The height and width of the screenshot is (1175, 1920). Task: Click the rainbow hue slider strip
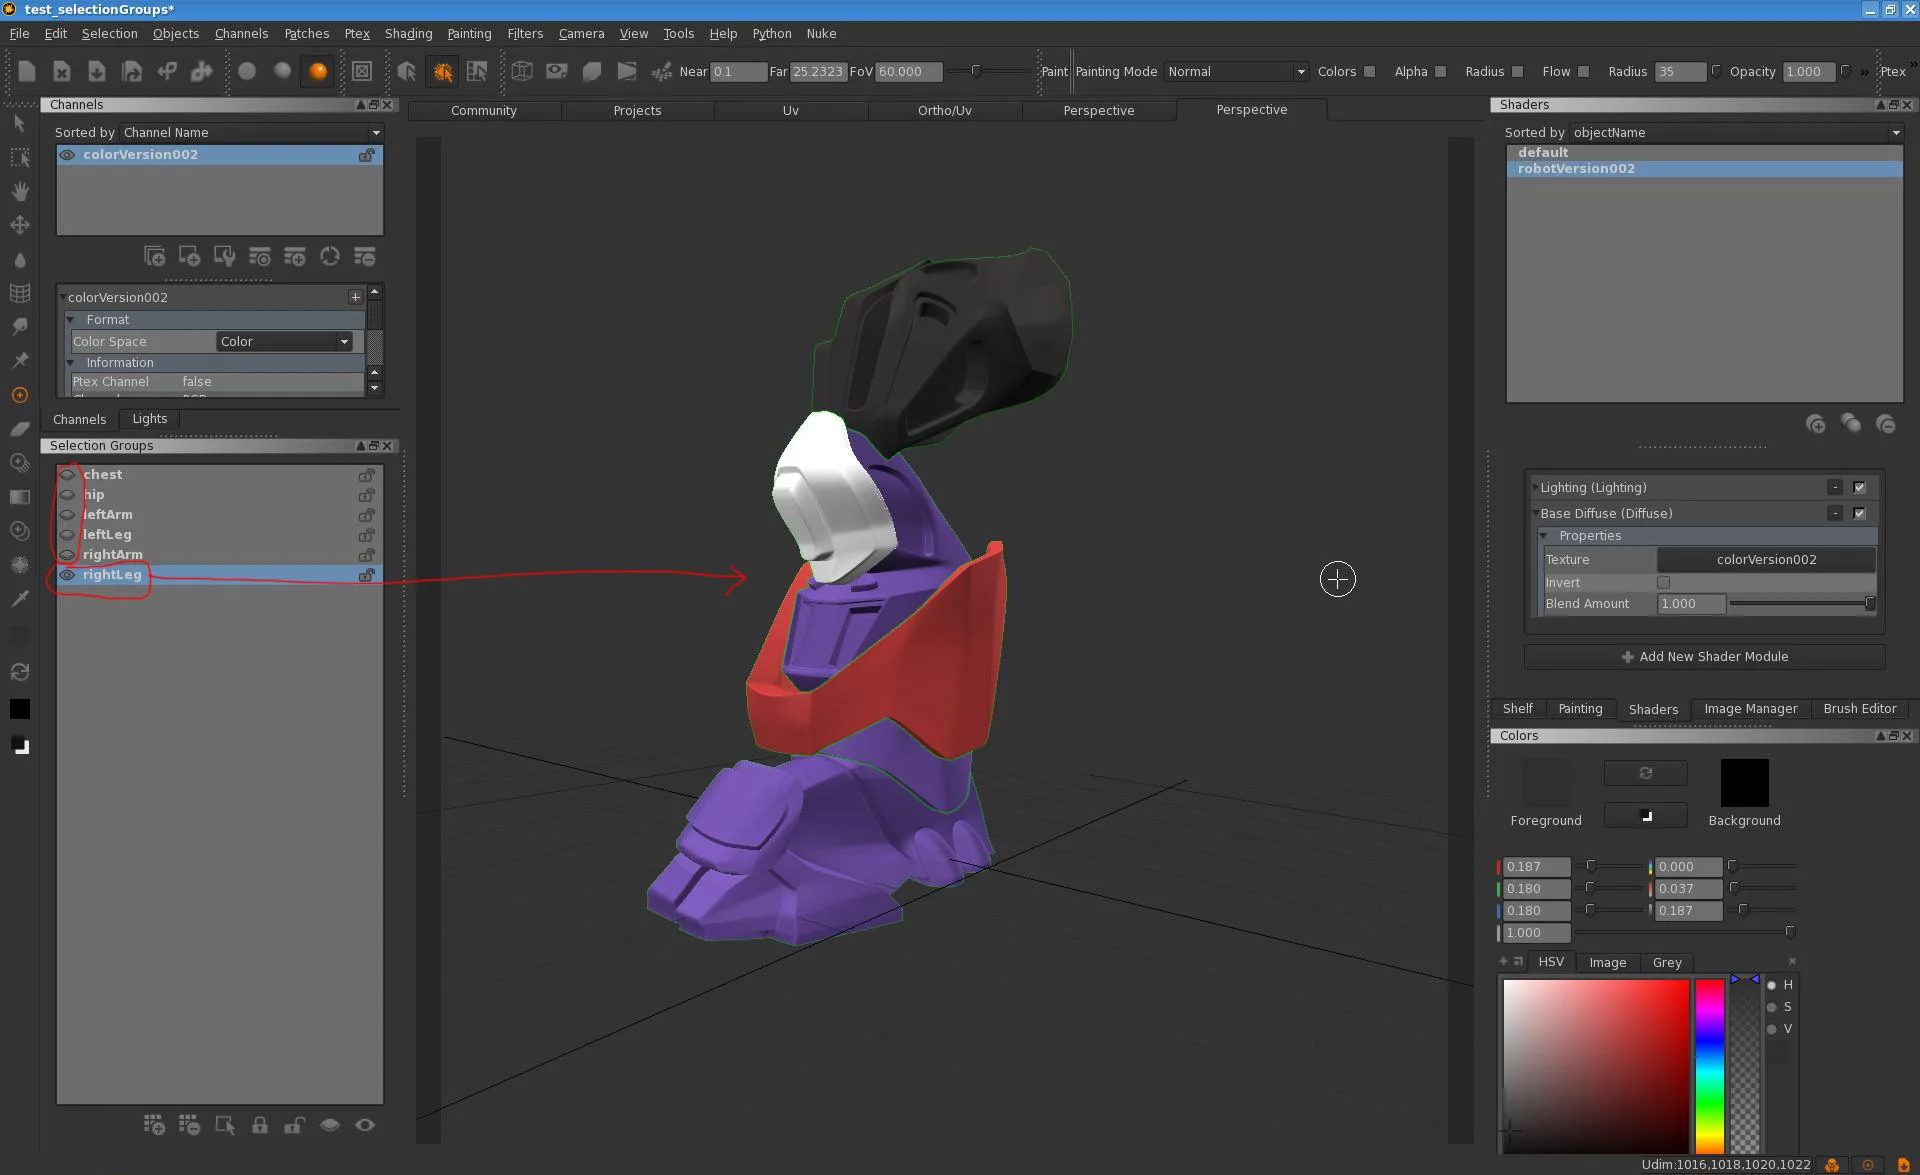point(1710,1066)
